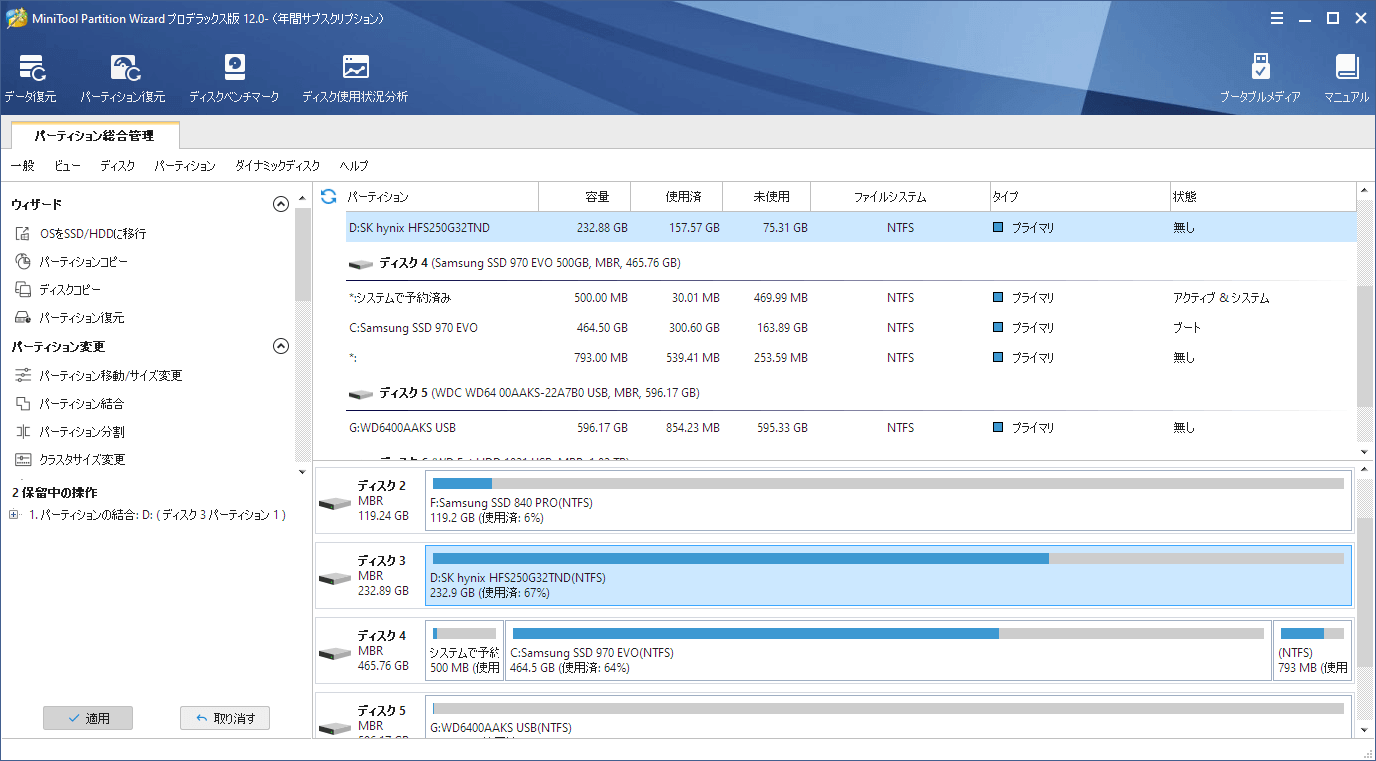Sort by 容量 column header
The width and height of the screenshot is (1376, 761).
(x=584, y=197)
